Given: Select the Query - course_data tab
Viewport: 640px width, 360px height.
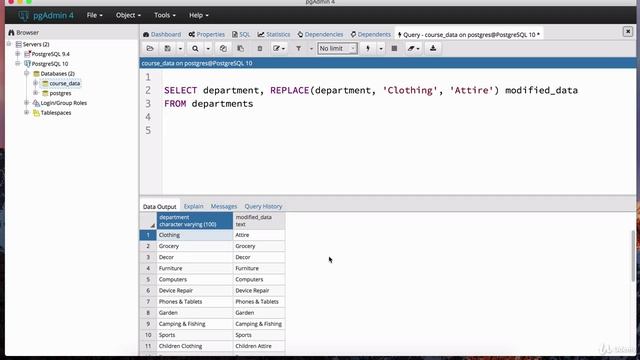Looking at the screenshot, I should [468, 35].
